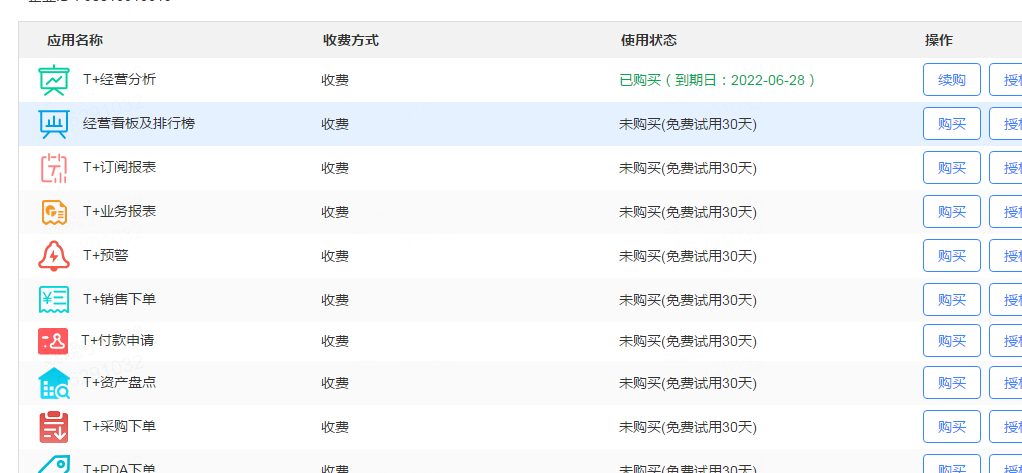Viewport: 1022px width, 473px height.
Task: Select the T+预警 app name
Action: click(x=106, y=255)
